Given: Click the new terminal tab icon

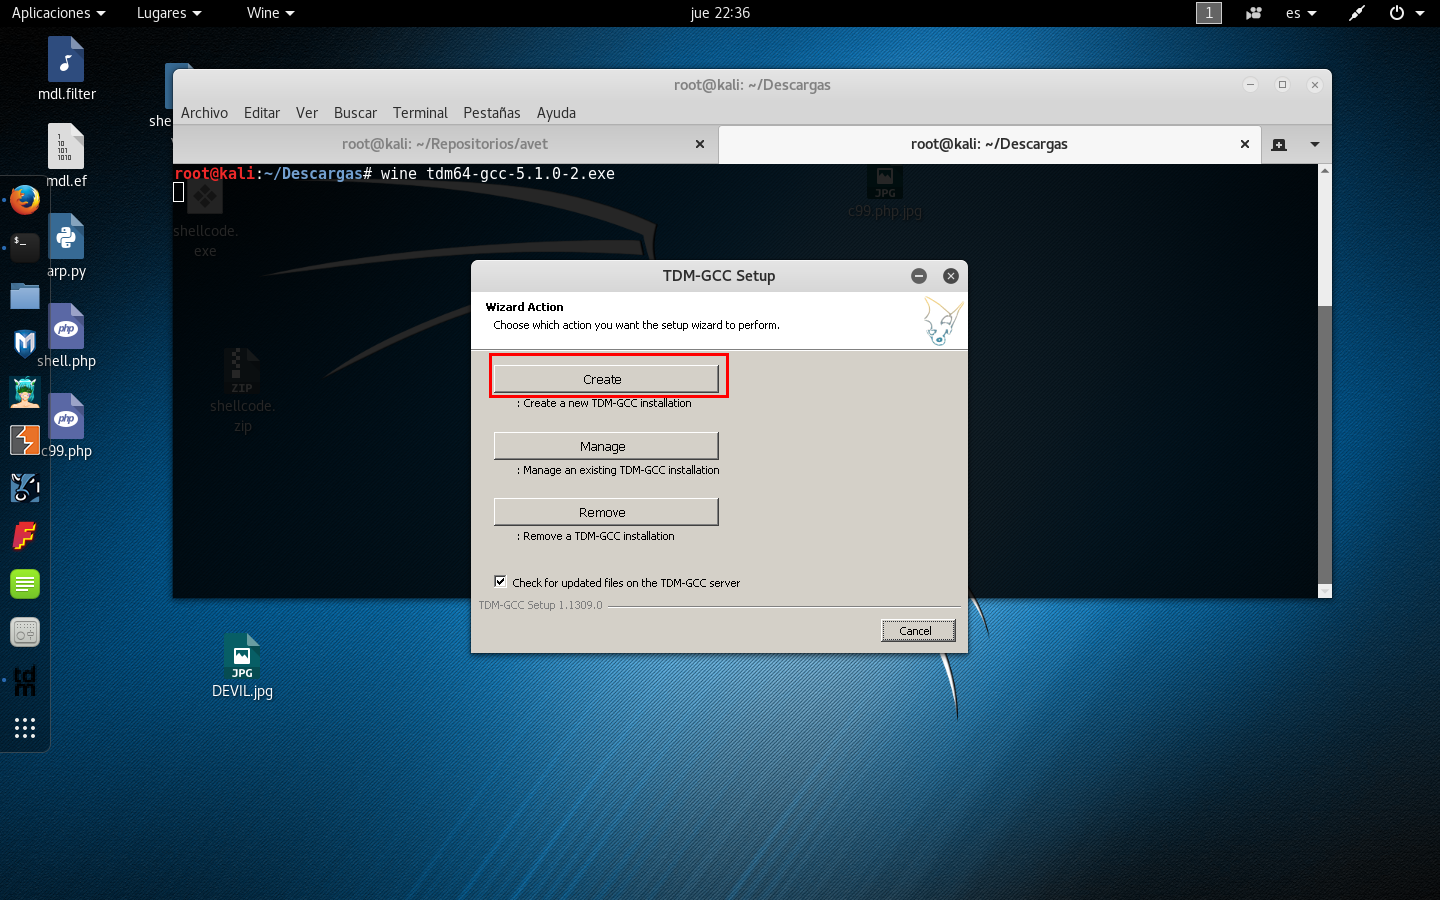Looking at the screenshot, I should coord(1279,144).
